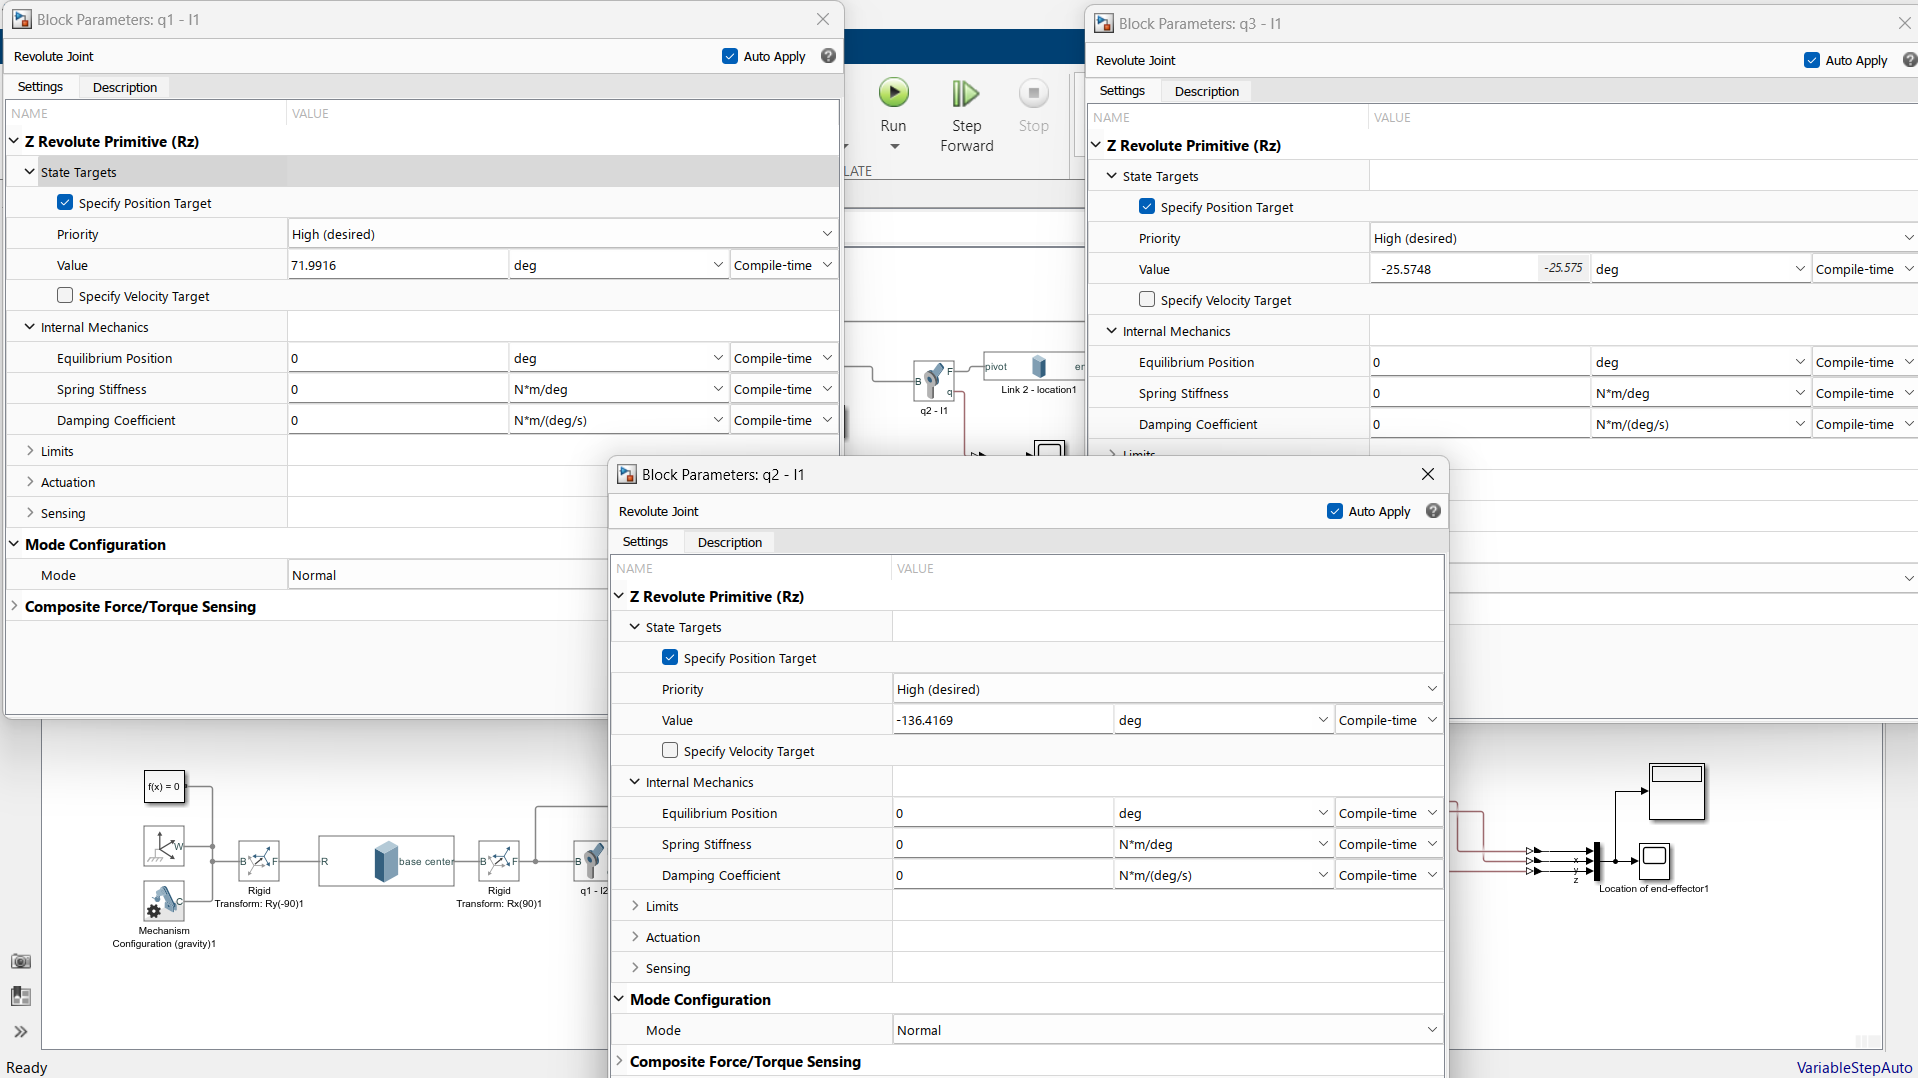Screen dimensions: 1918x1078
Task: Check Specify Velocity Target in q3 dialog
Action: pos(1147,300)
